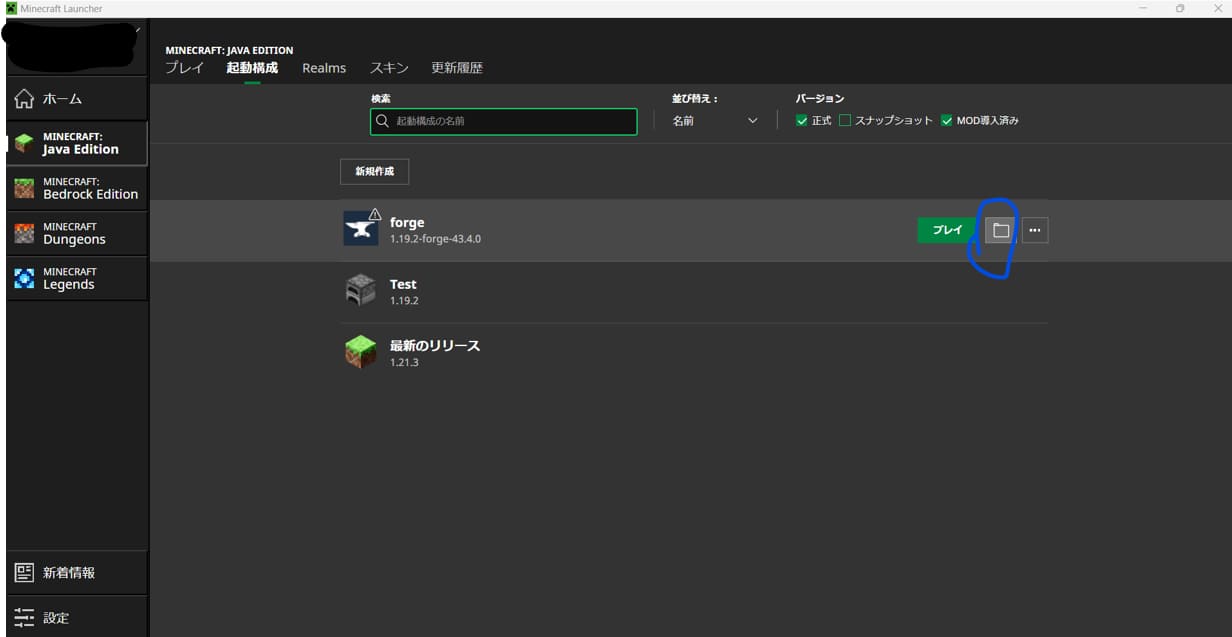1232x637 pixels.
Task: Click the 新規作成 button
Action: (374, 172)
